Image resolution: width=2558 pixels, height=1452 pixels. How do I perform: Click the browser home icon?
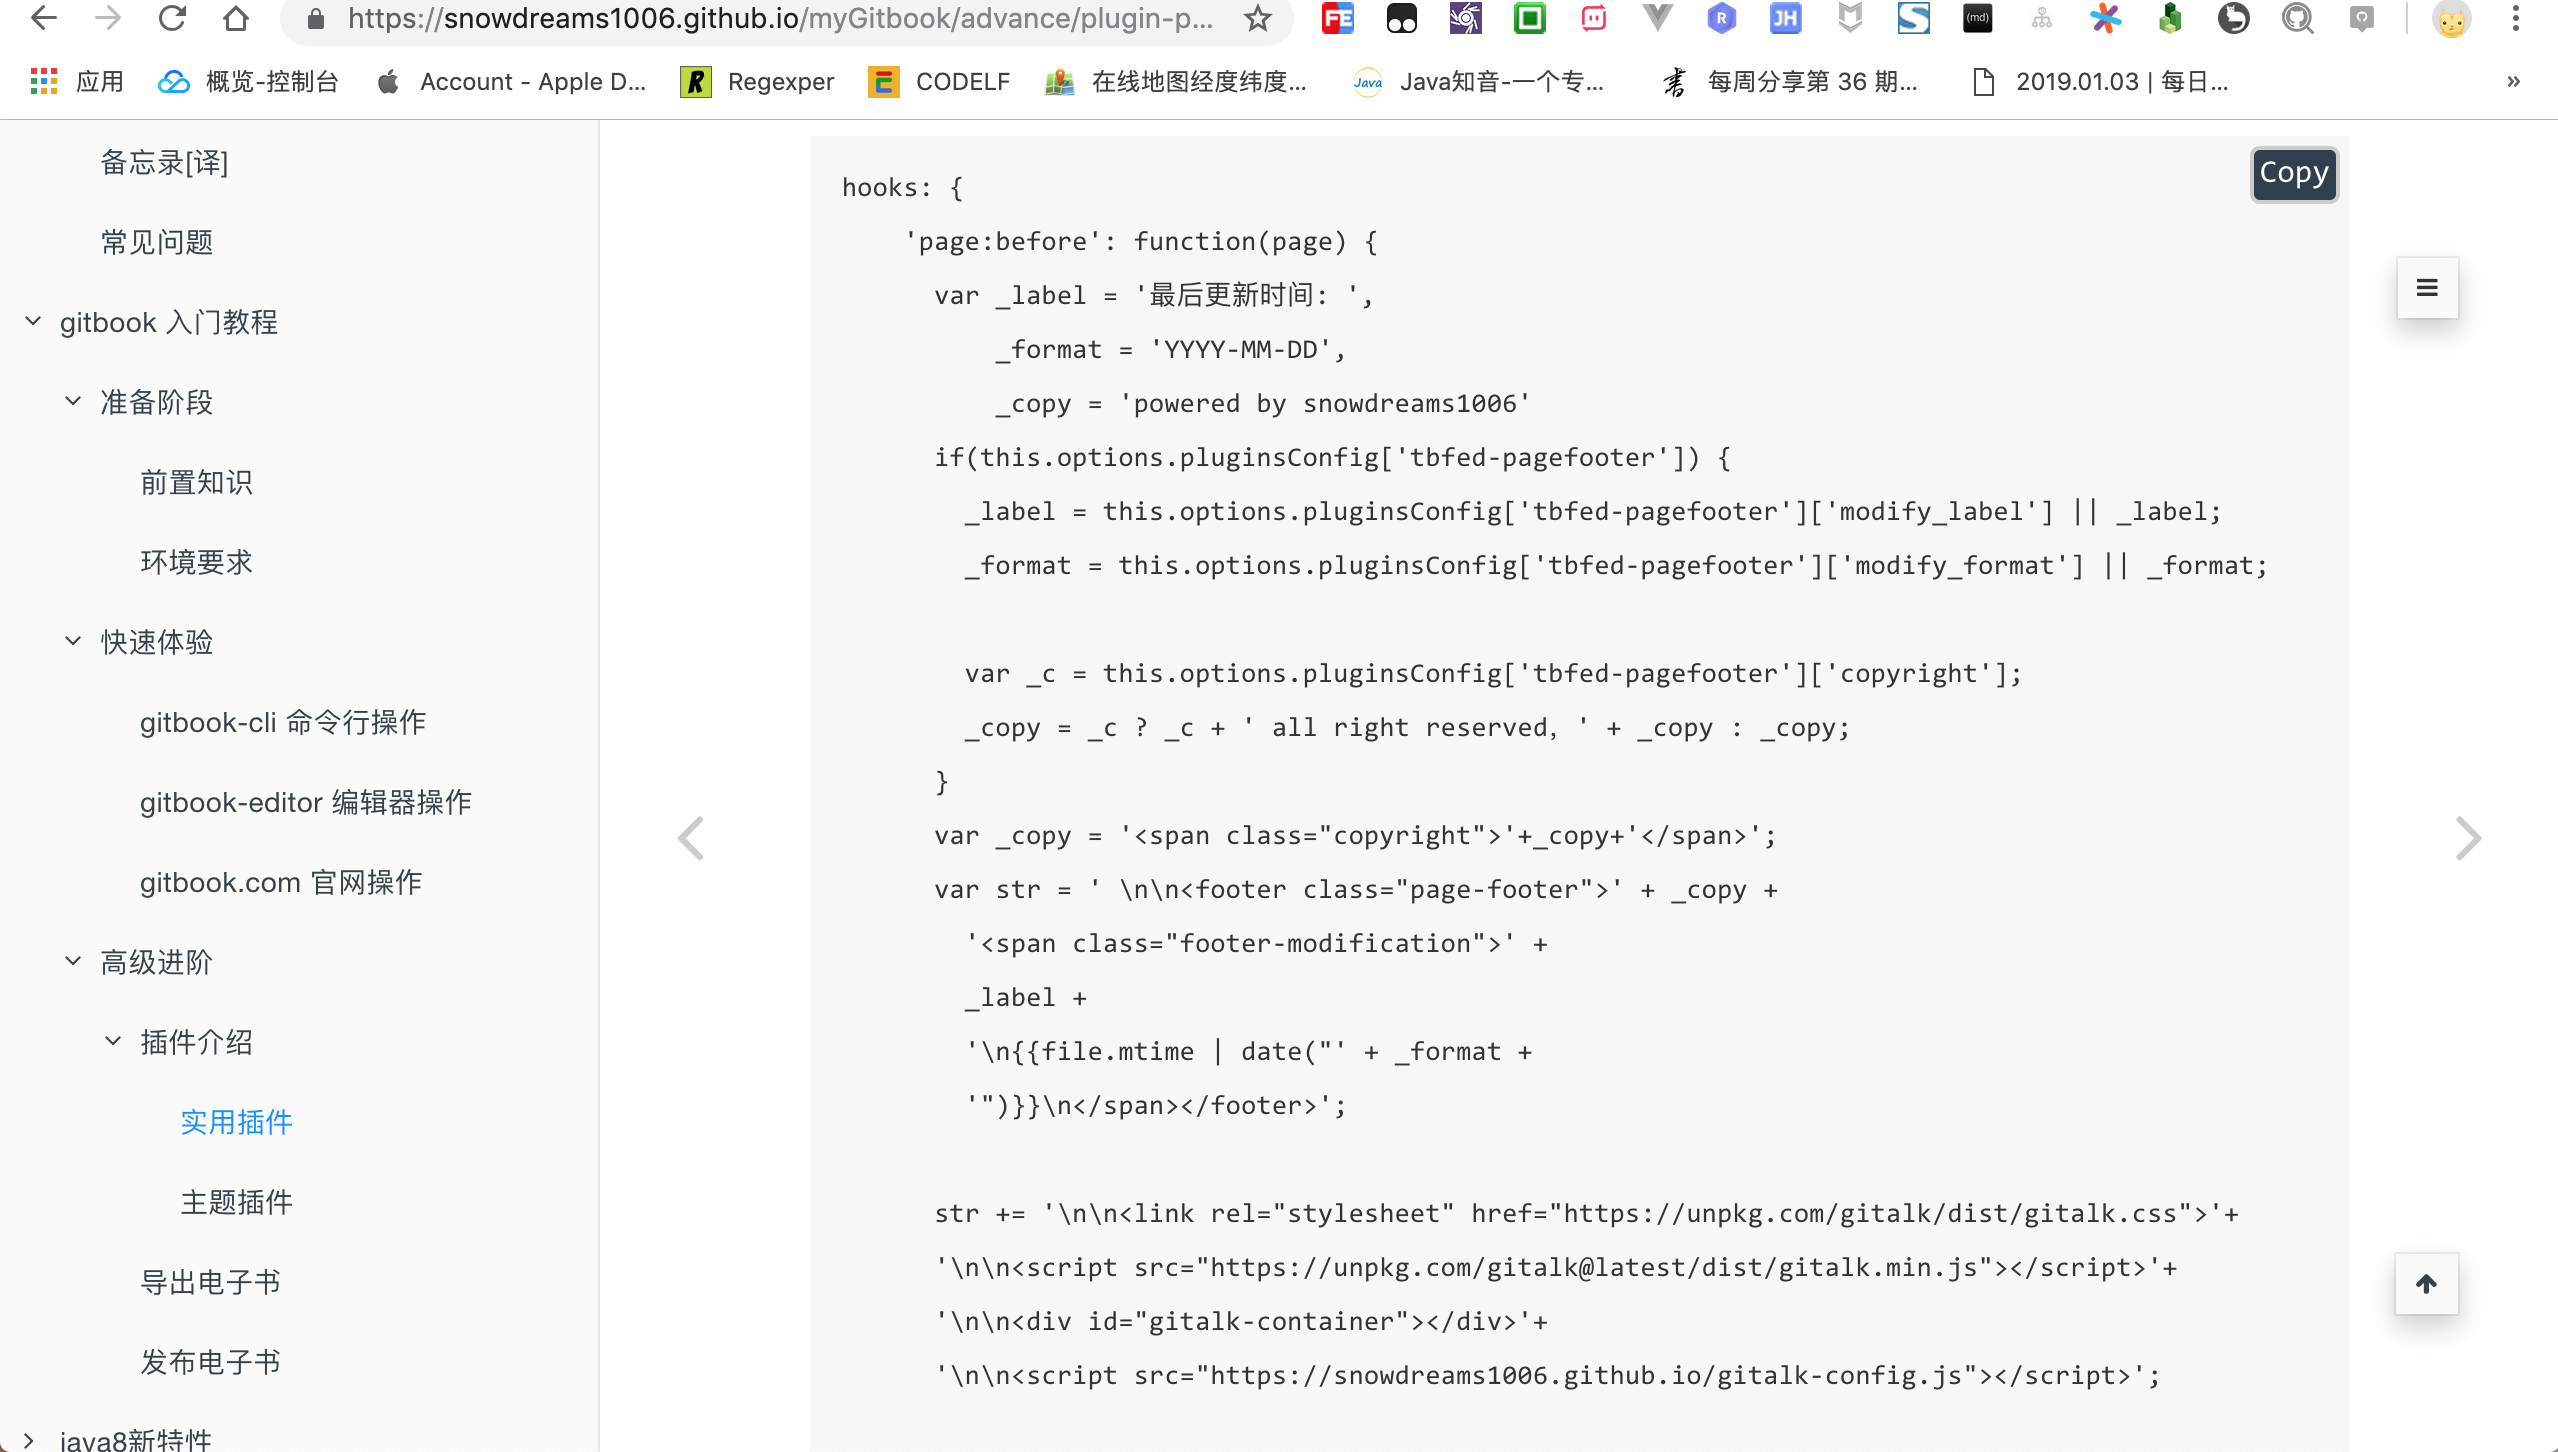pyautogui.click(x=235, y=18)
